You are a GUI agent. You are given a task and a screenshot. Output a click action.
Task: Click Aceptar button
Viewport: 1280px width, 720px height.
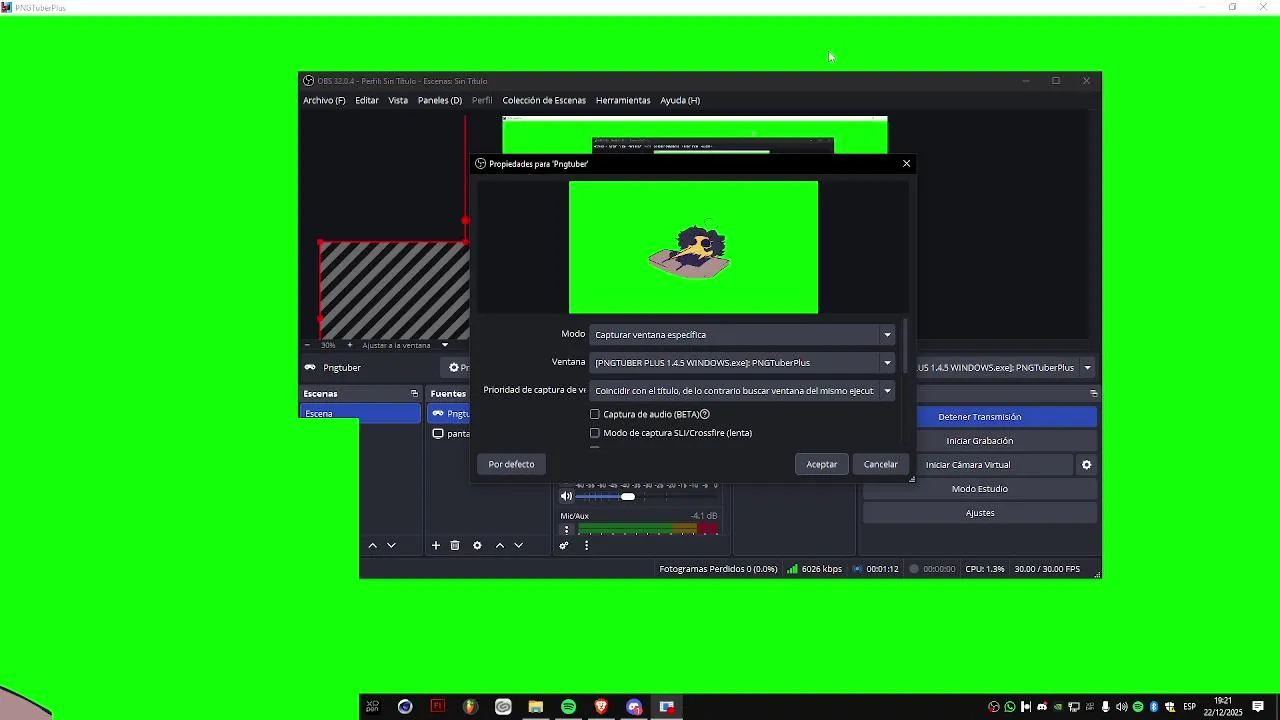coord(822,464)
